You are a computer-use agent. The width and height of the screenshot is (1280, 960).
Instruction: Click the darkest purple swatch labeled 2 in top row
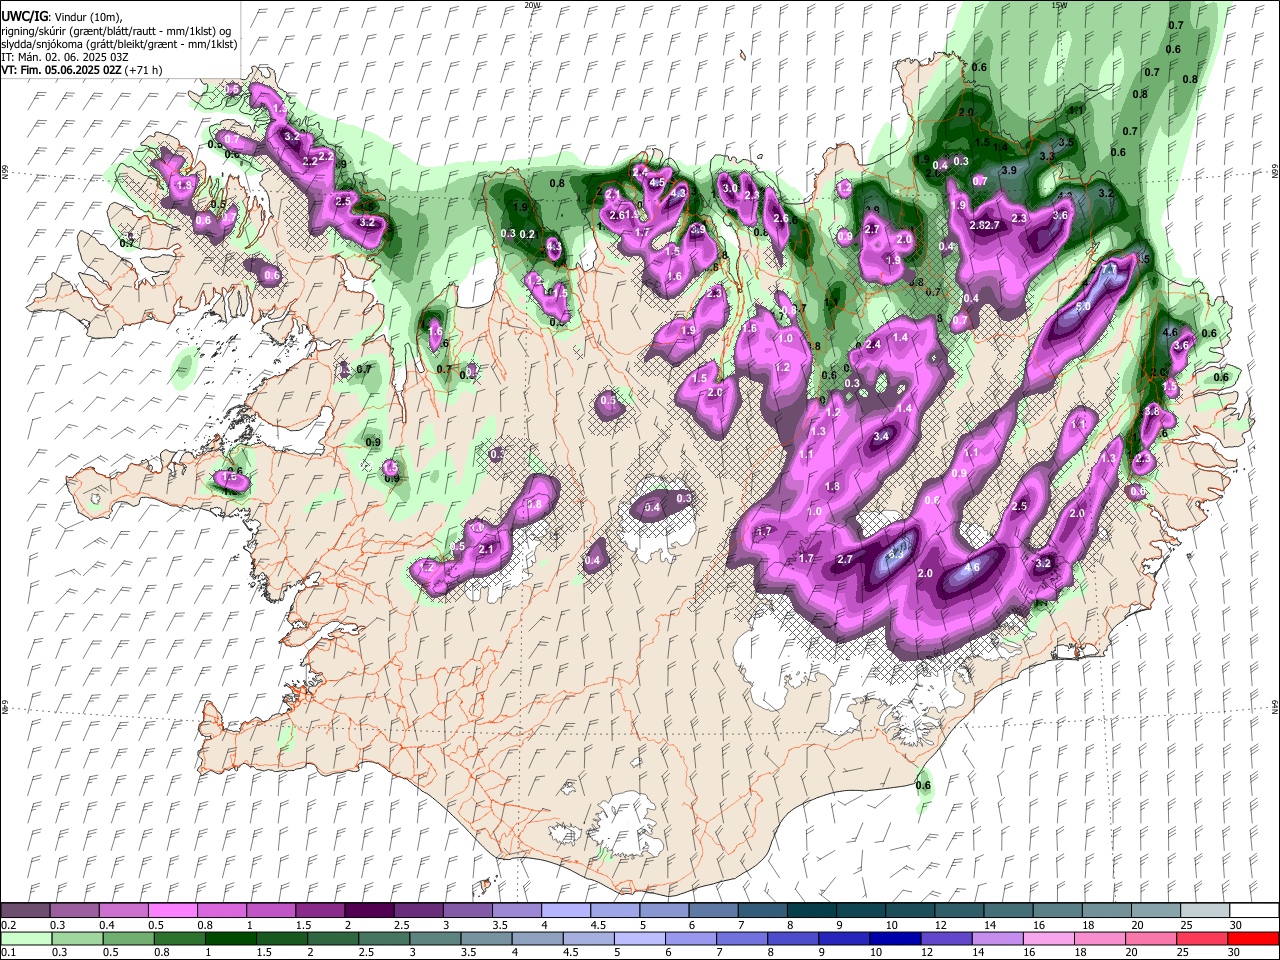pyautogui.click(x=371, y=911)
